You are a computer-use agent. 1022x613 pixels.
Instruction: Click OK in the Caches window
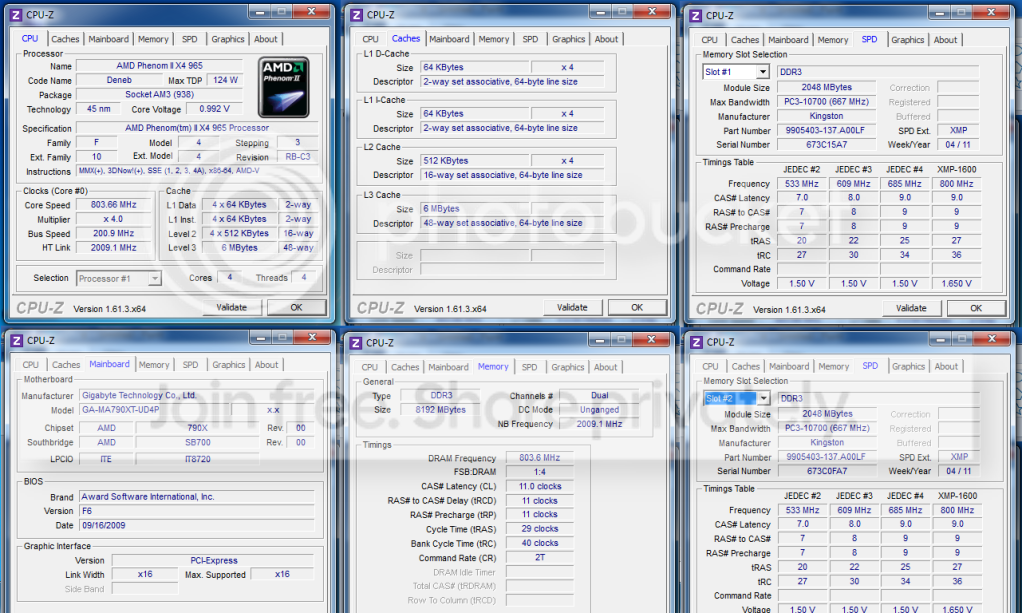click(x=637, y=307)
